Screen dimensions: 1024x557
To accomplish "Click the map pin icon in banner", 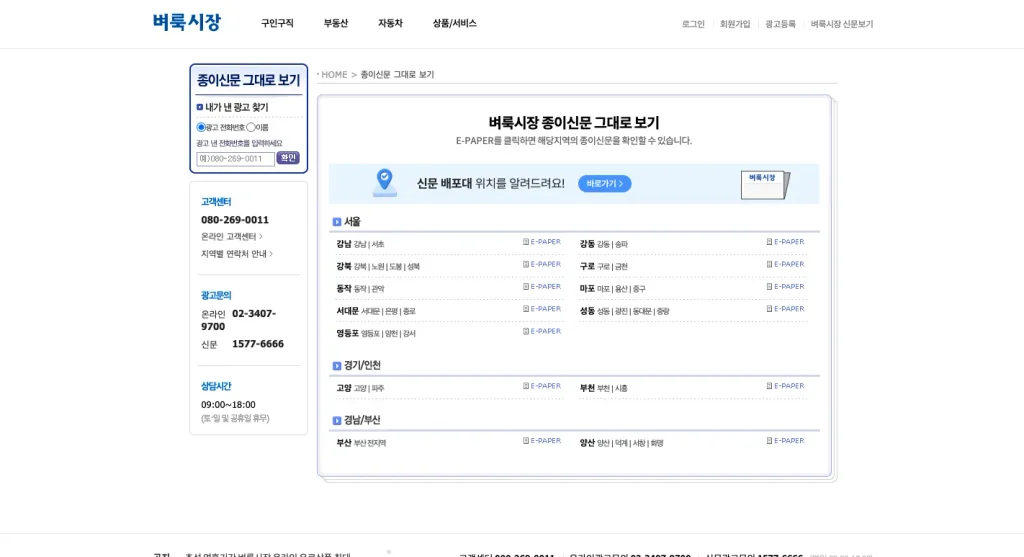I will click(385, 183).
